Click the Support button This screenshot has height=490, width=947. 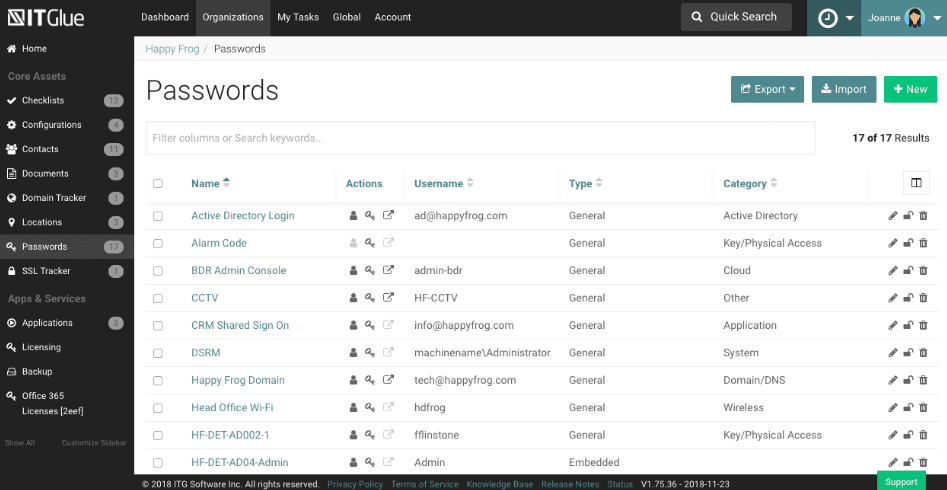tap(901, 482)
